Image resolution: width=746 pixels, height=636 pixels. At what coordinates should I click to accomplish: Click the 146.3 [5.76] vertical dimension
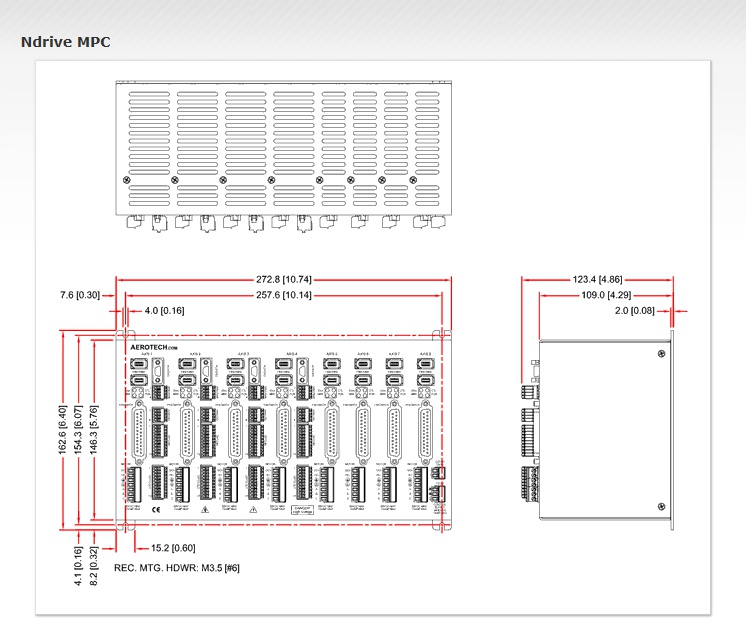(94, 430)
